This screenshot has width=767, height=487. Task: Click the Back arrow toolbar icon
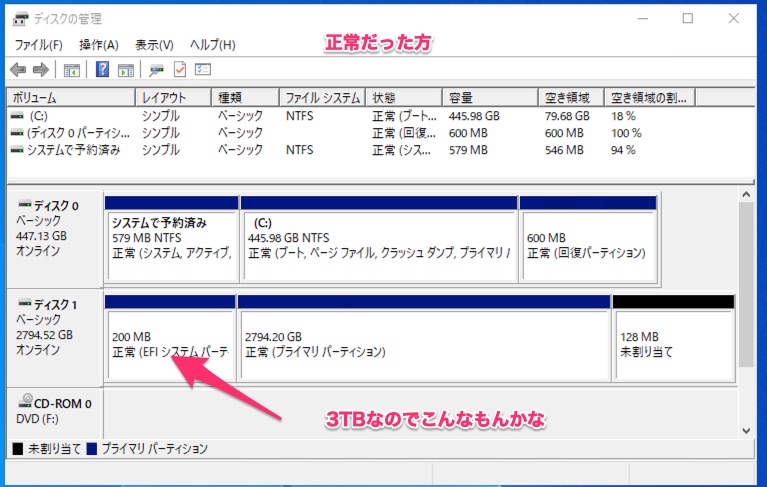coord(18,70)
